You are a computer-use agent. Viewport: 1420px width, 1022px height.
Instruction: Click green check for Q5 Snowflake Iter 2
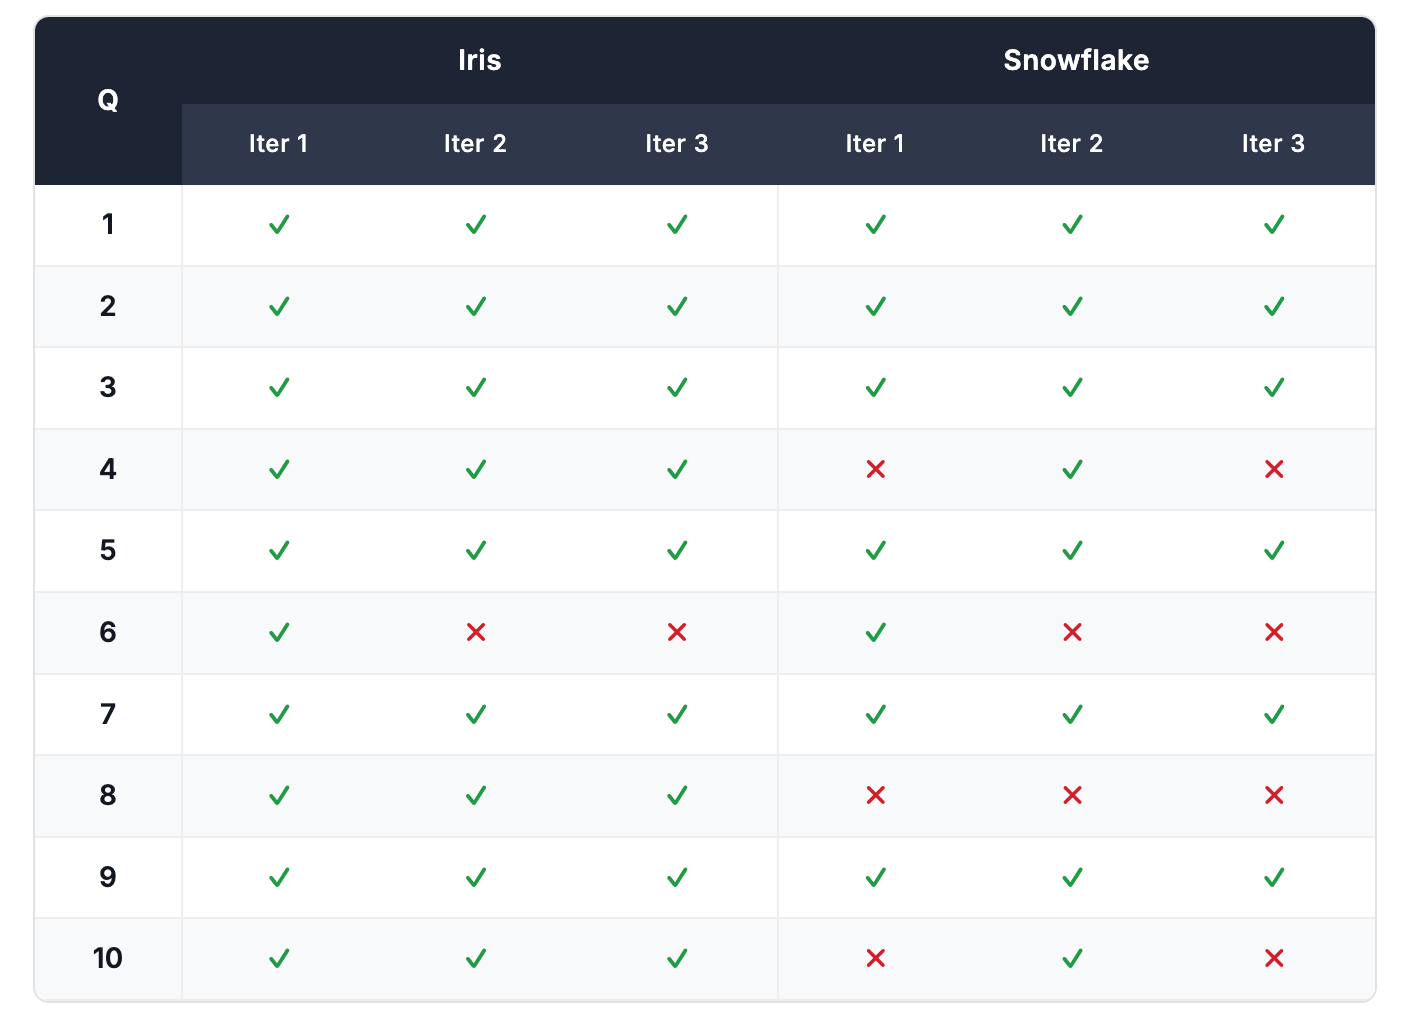[x=1073, y=550]
